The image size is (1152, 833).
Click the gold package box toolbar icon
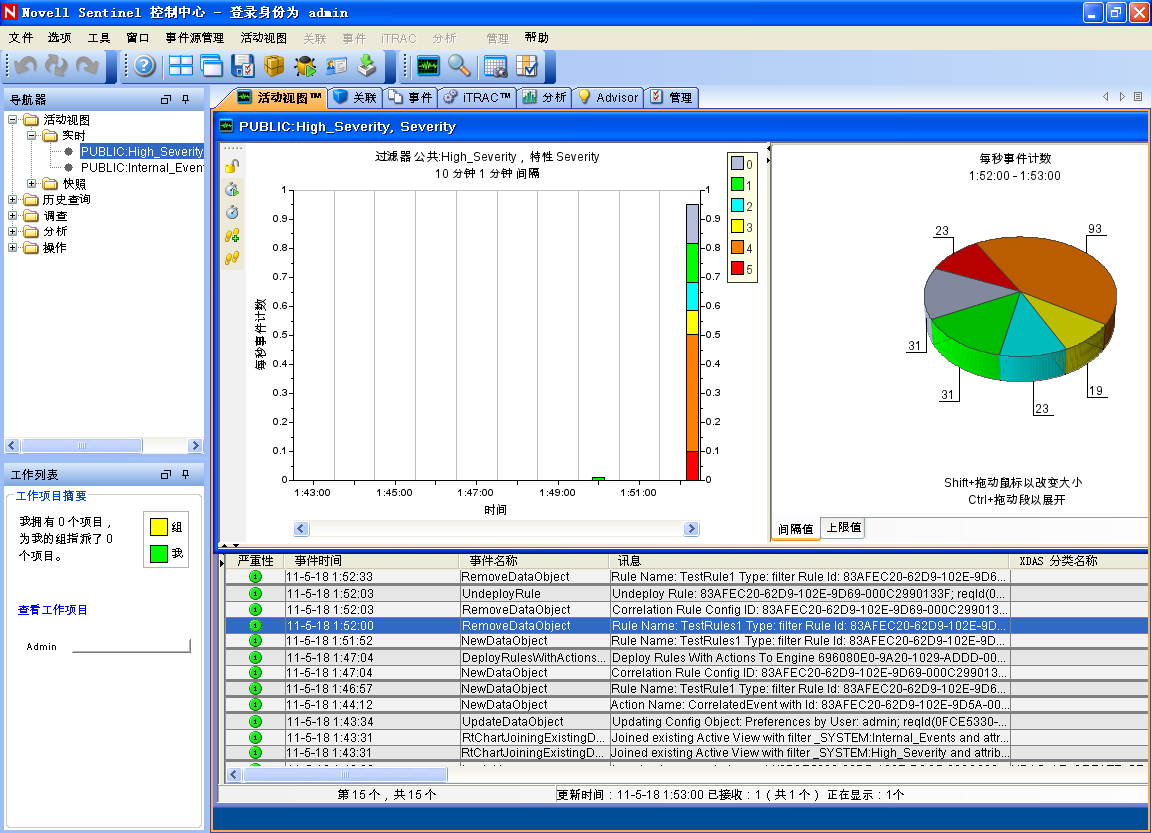pyautogui.click(x=274, y=66)
